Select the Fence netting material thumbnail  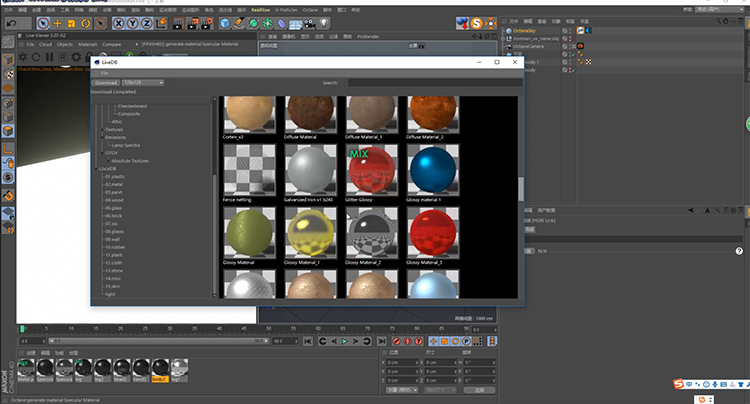[249, 170]
